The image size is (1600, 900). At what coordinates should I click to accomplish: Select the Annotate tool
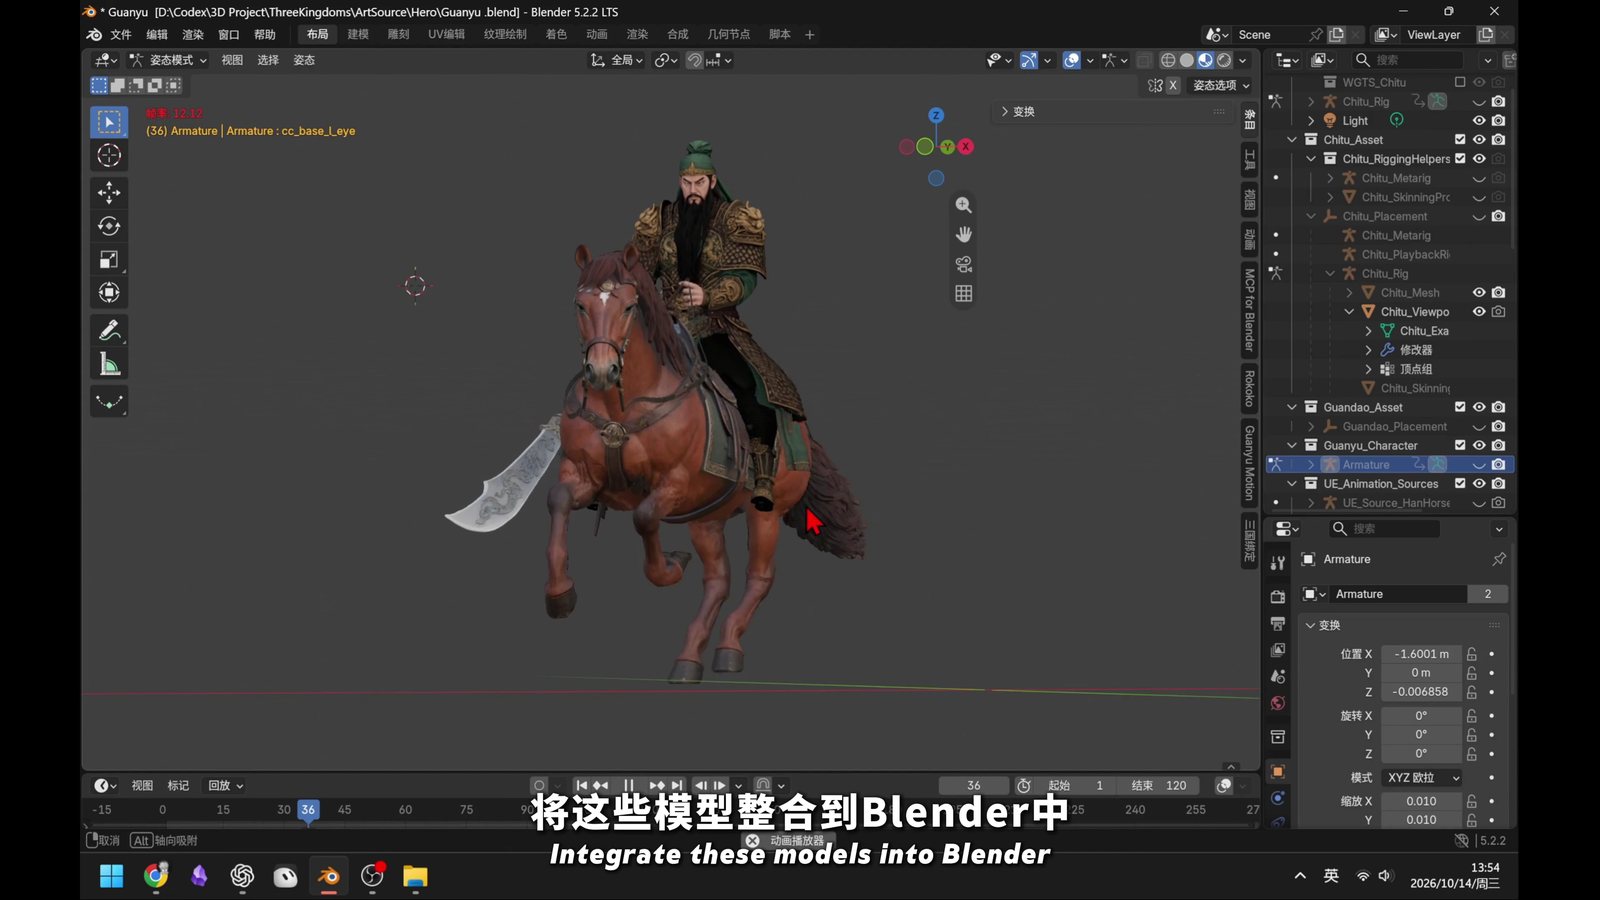click(109, 330)
